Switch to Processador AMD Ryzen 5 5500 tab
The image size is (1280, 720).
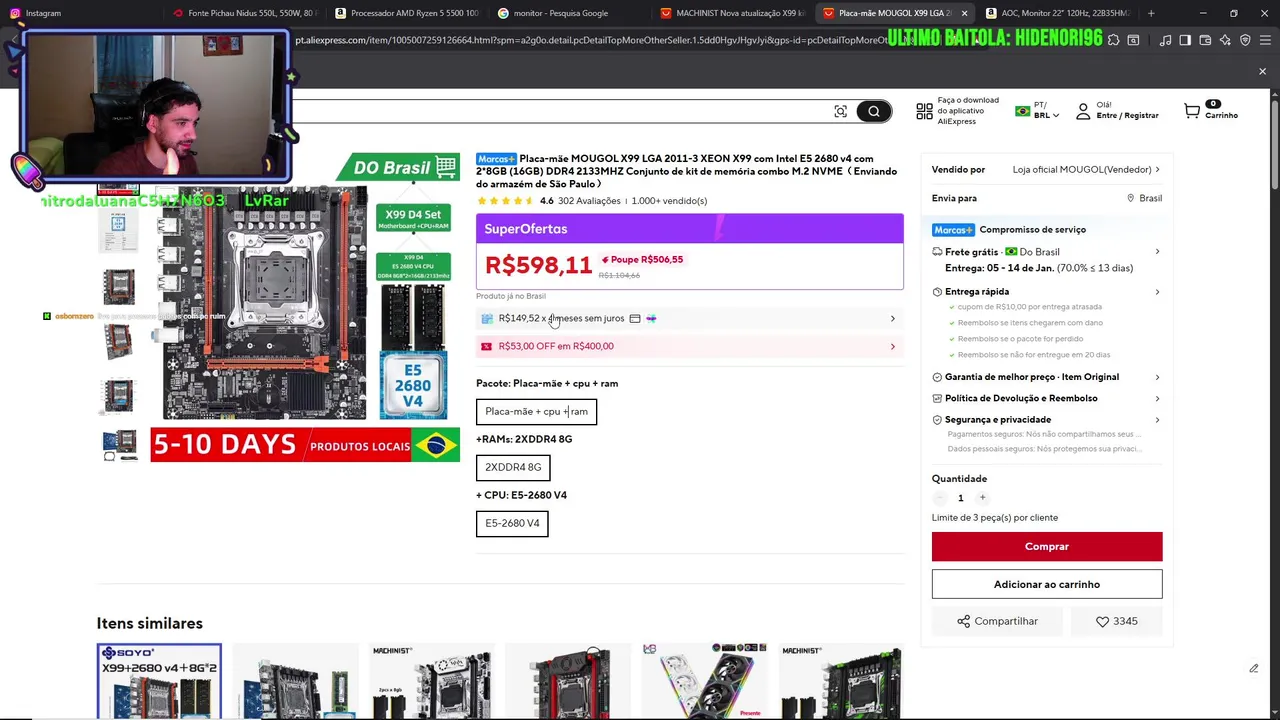(406, 13)
